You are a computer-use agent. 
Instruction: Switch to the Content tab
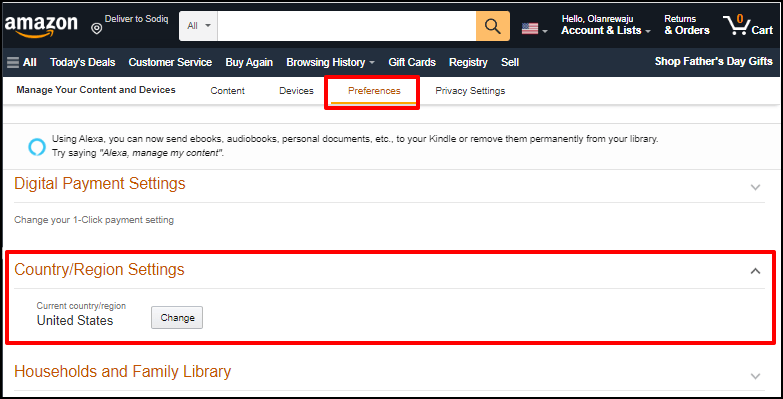[227, 91]
